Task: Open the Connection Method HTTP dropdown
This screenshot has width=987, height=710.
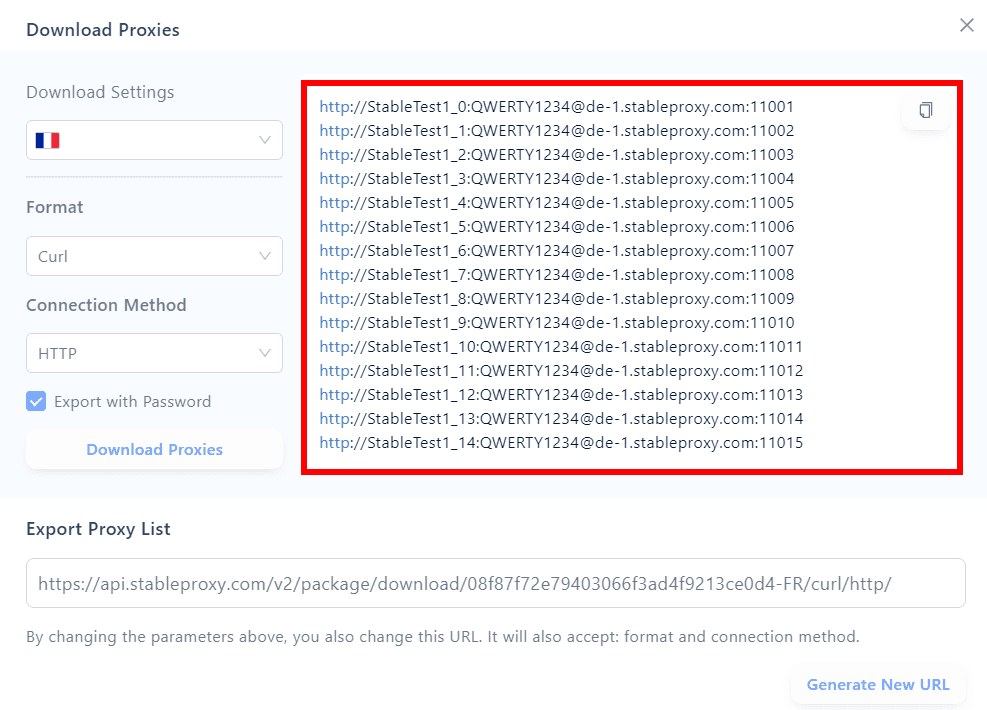Action: 154,353
